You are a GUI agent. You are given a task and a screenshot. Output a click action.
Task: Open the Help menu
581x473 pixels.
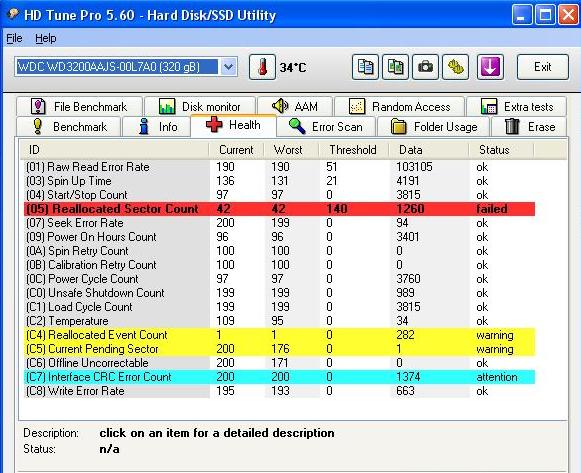point(46,38)
